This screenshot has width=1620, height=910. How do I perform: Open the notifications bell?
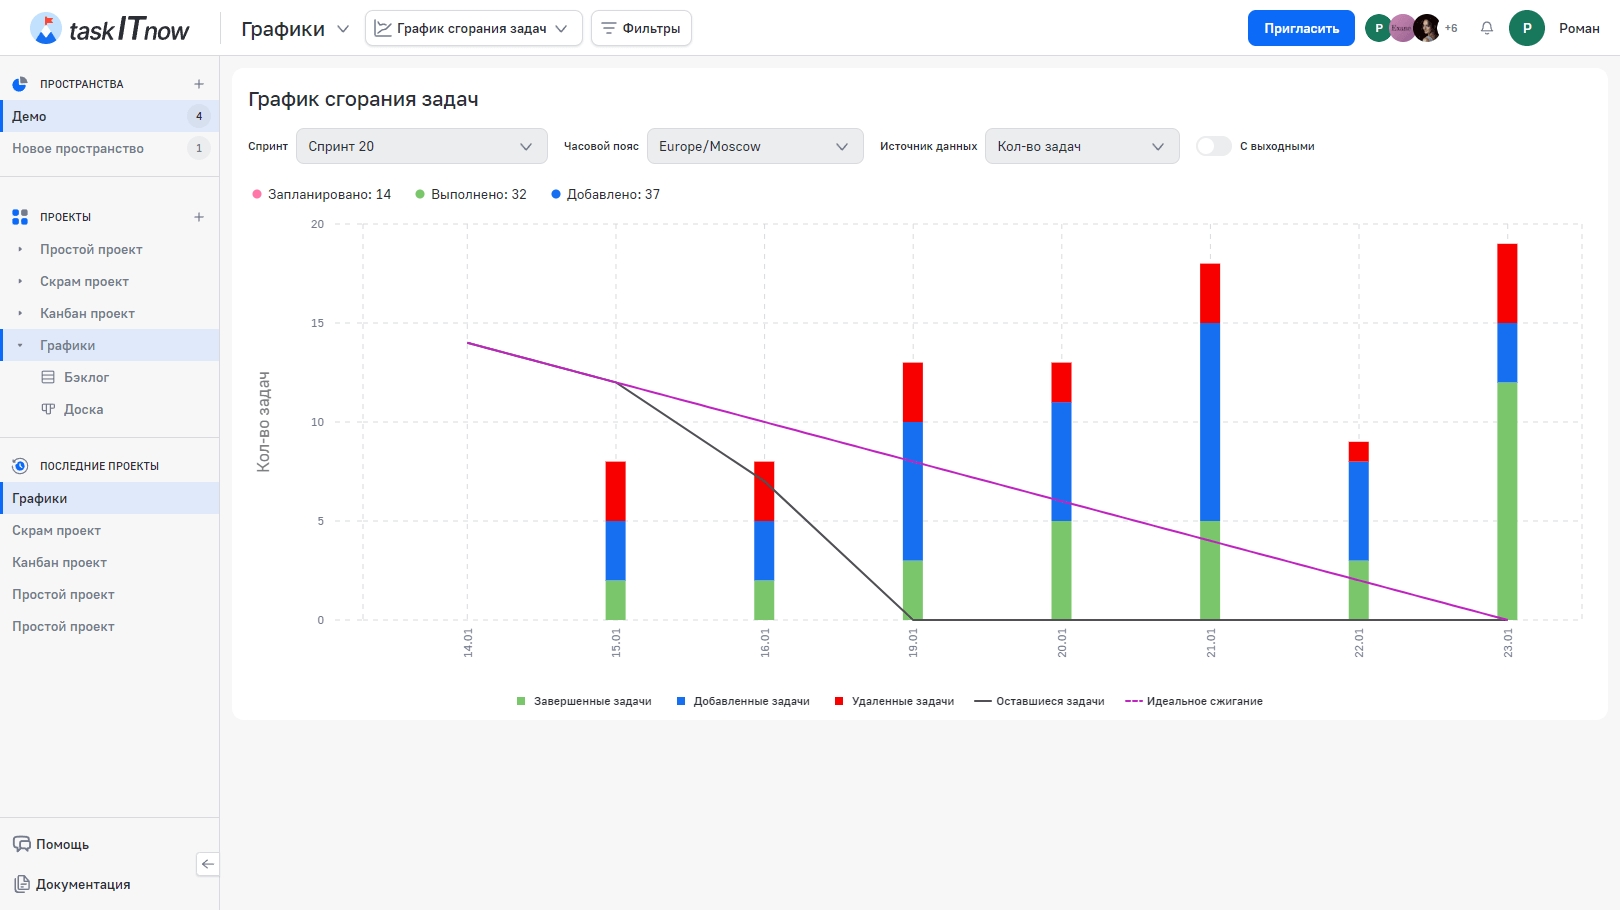coord(1487,28)
